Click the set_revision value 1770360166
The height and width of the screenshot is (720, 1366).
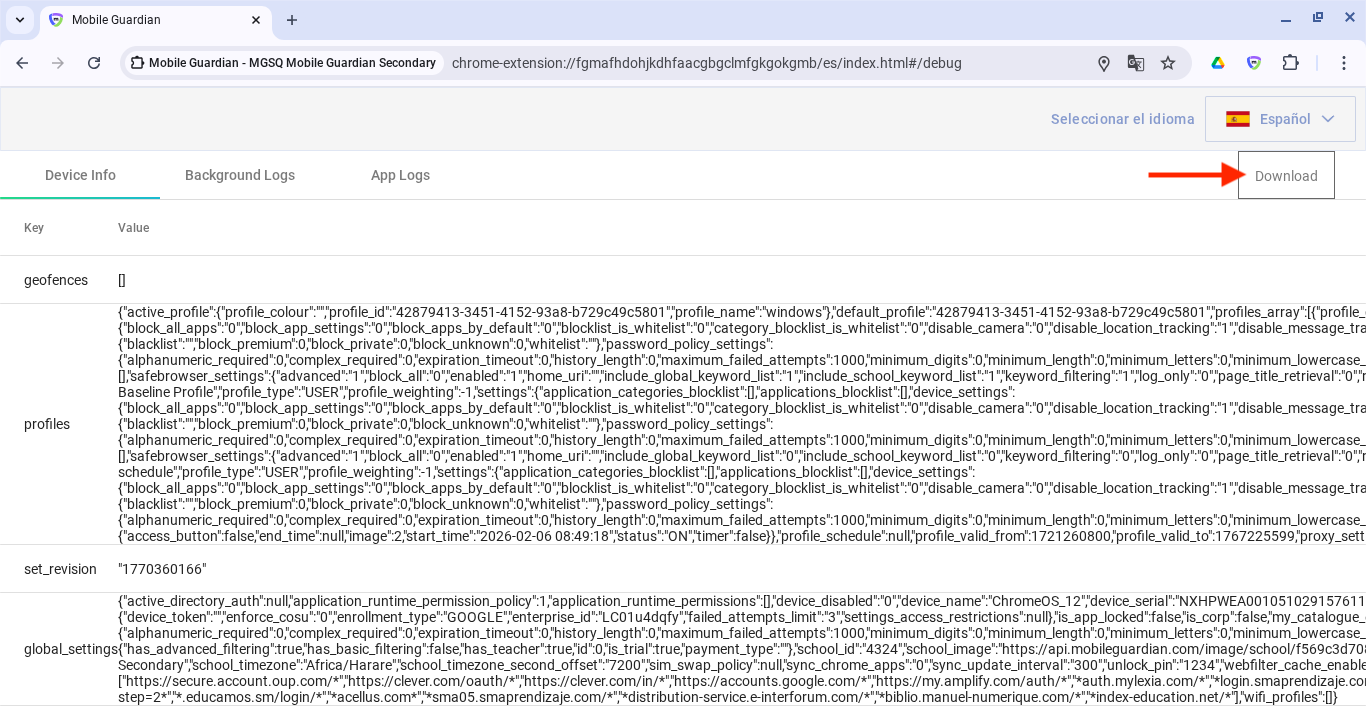click(162, 569)
